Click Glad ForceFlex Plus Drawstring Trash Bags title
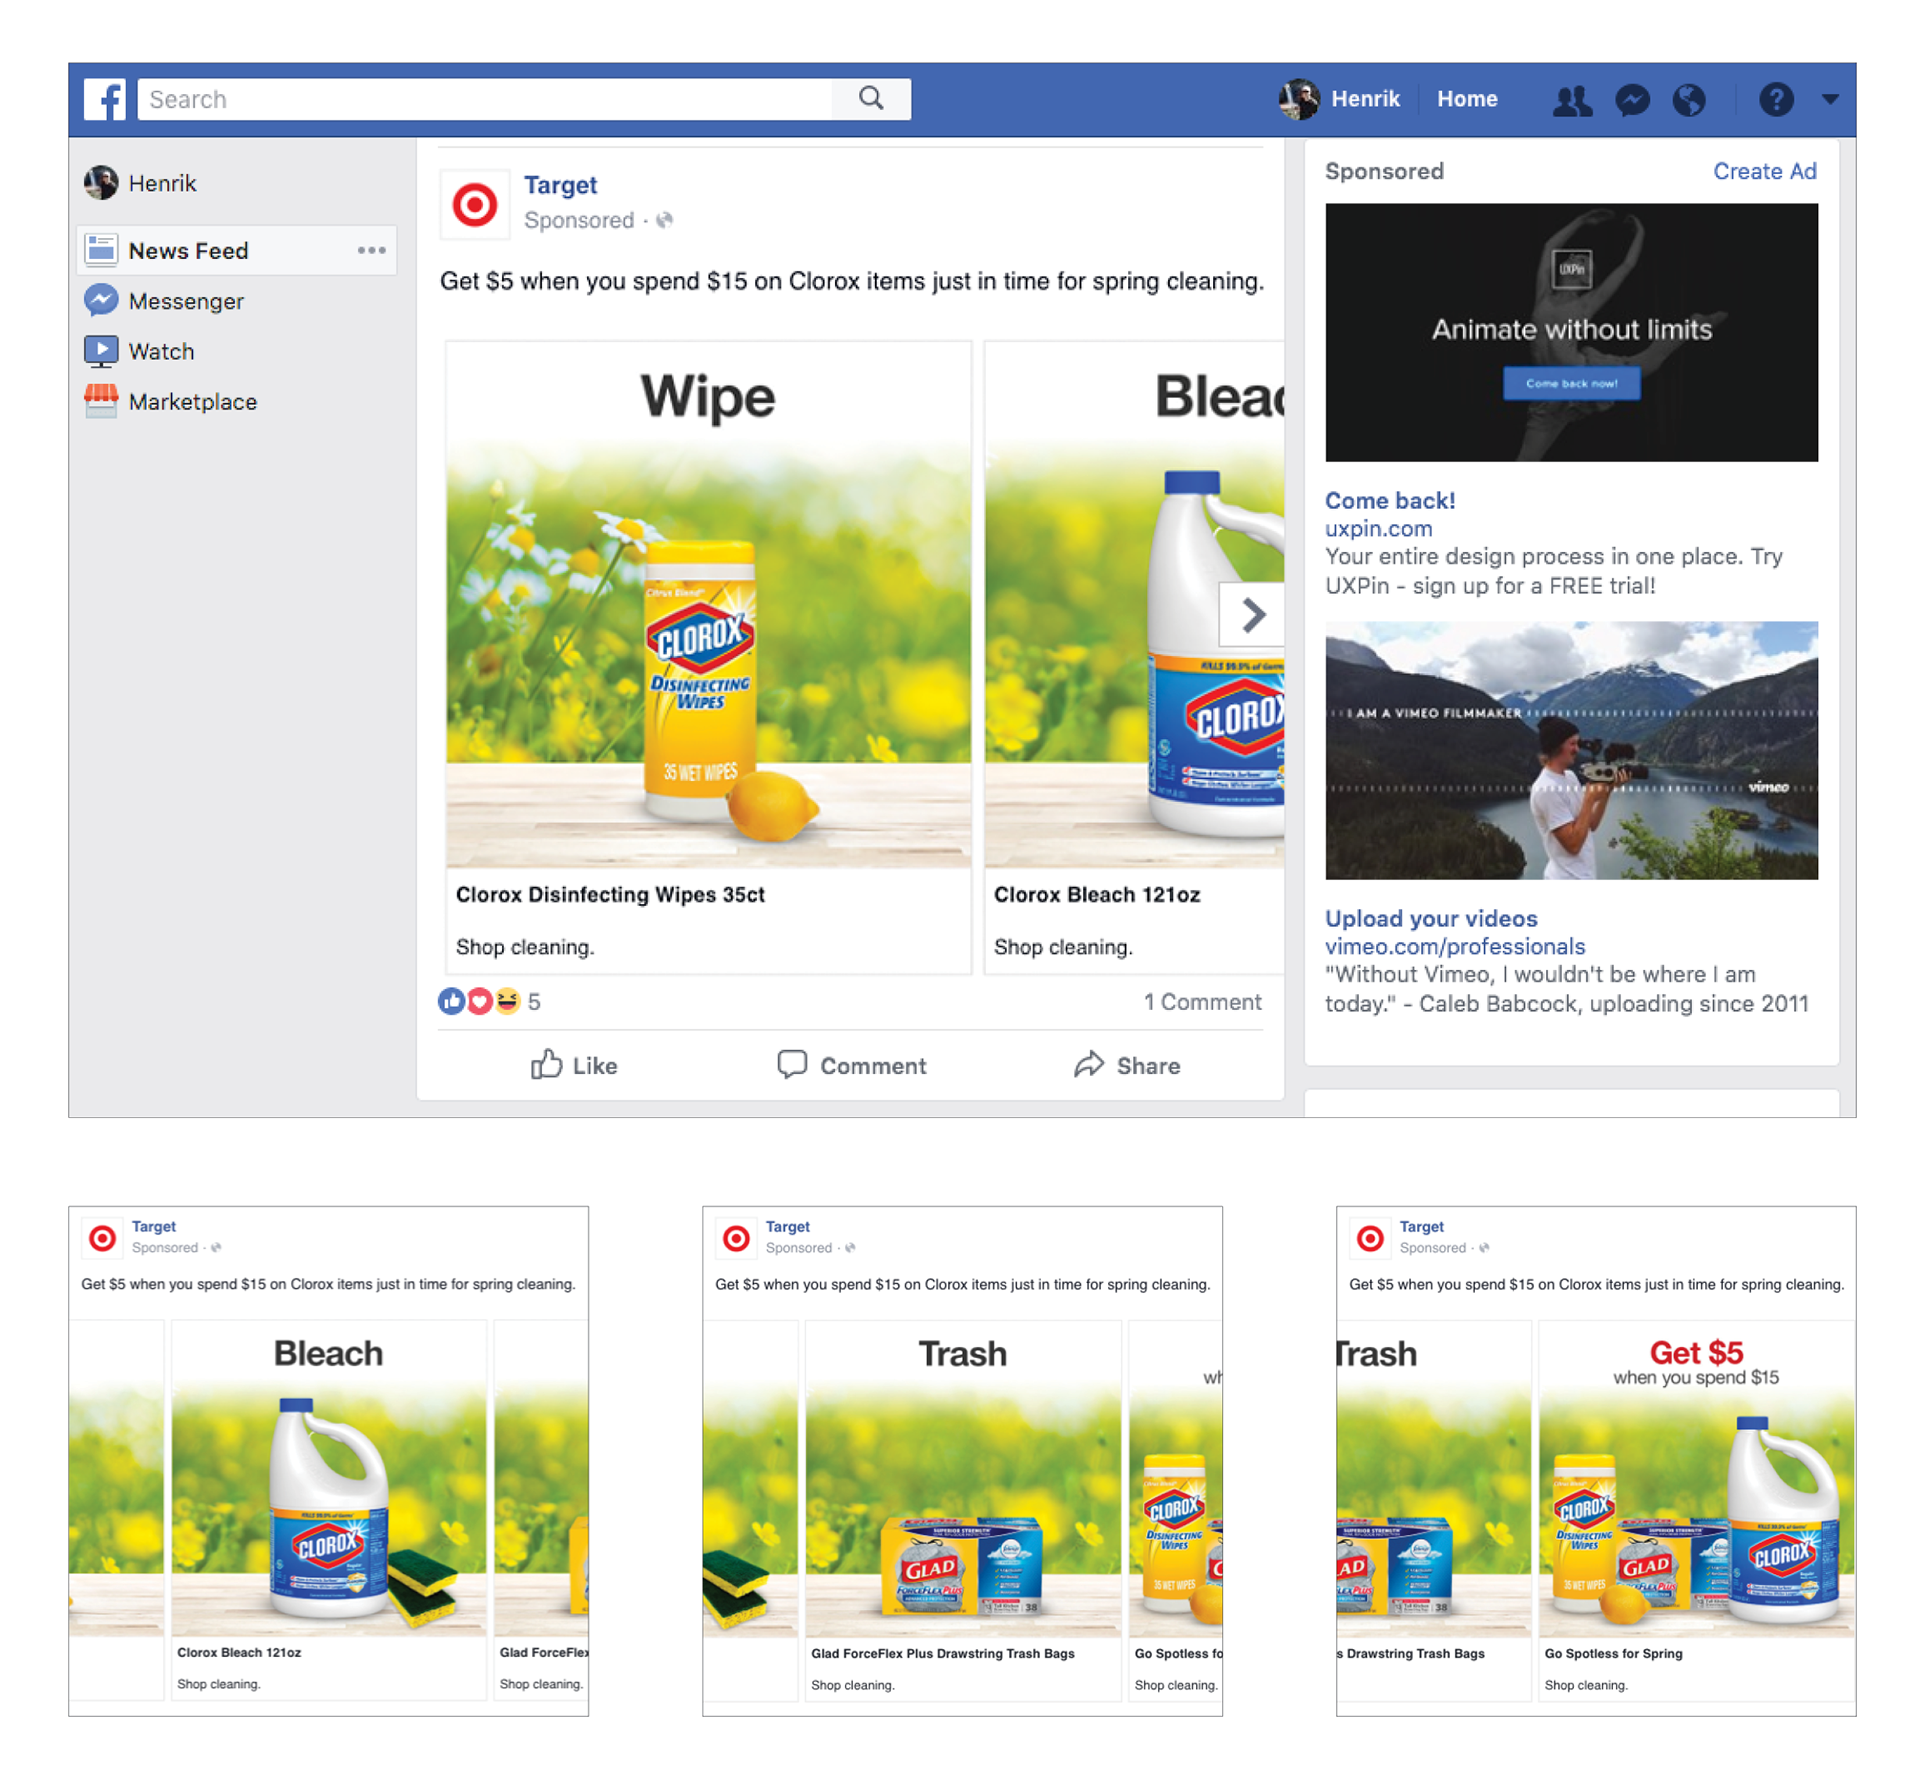The width and height of the screenshot is (1920, 1780). [x=942, y=1653]
